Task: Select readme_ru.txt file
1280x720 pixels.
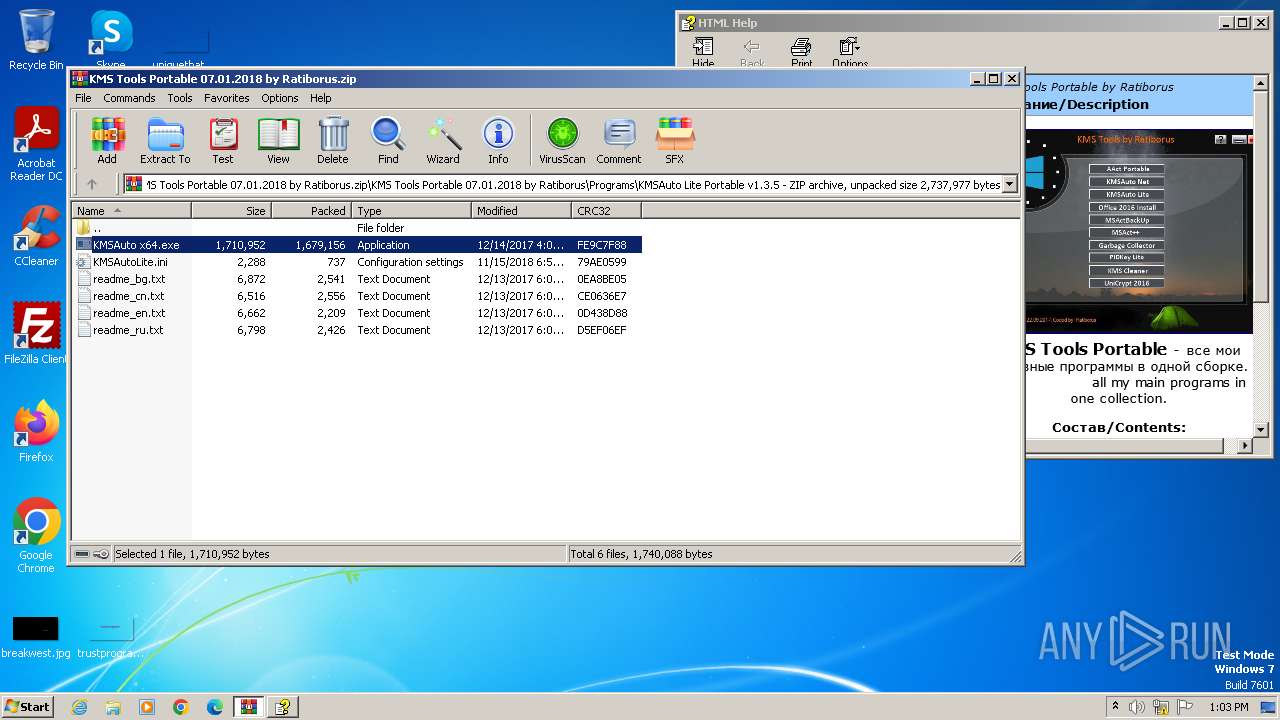Action: 357,330
